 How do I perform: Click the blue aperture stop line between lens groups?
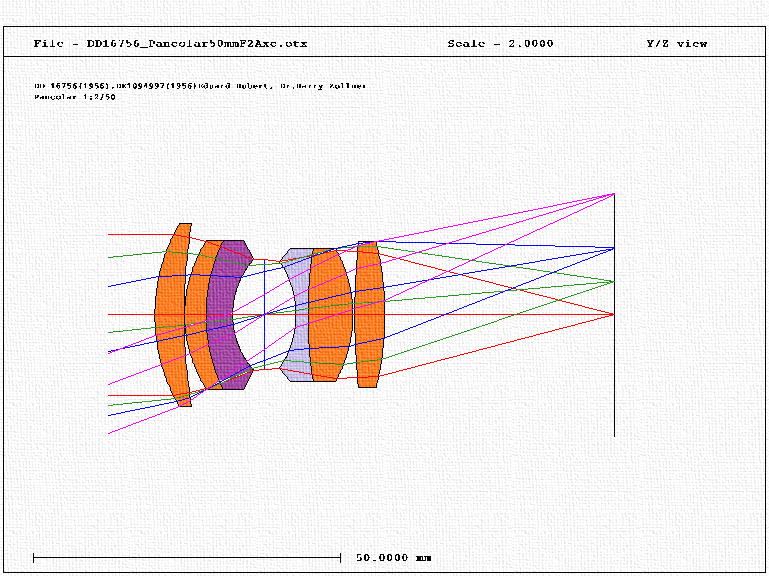[264, 314]
